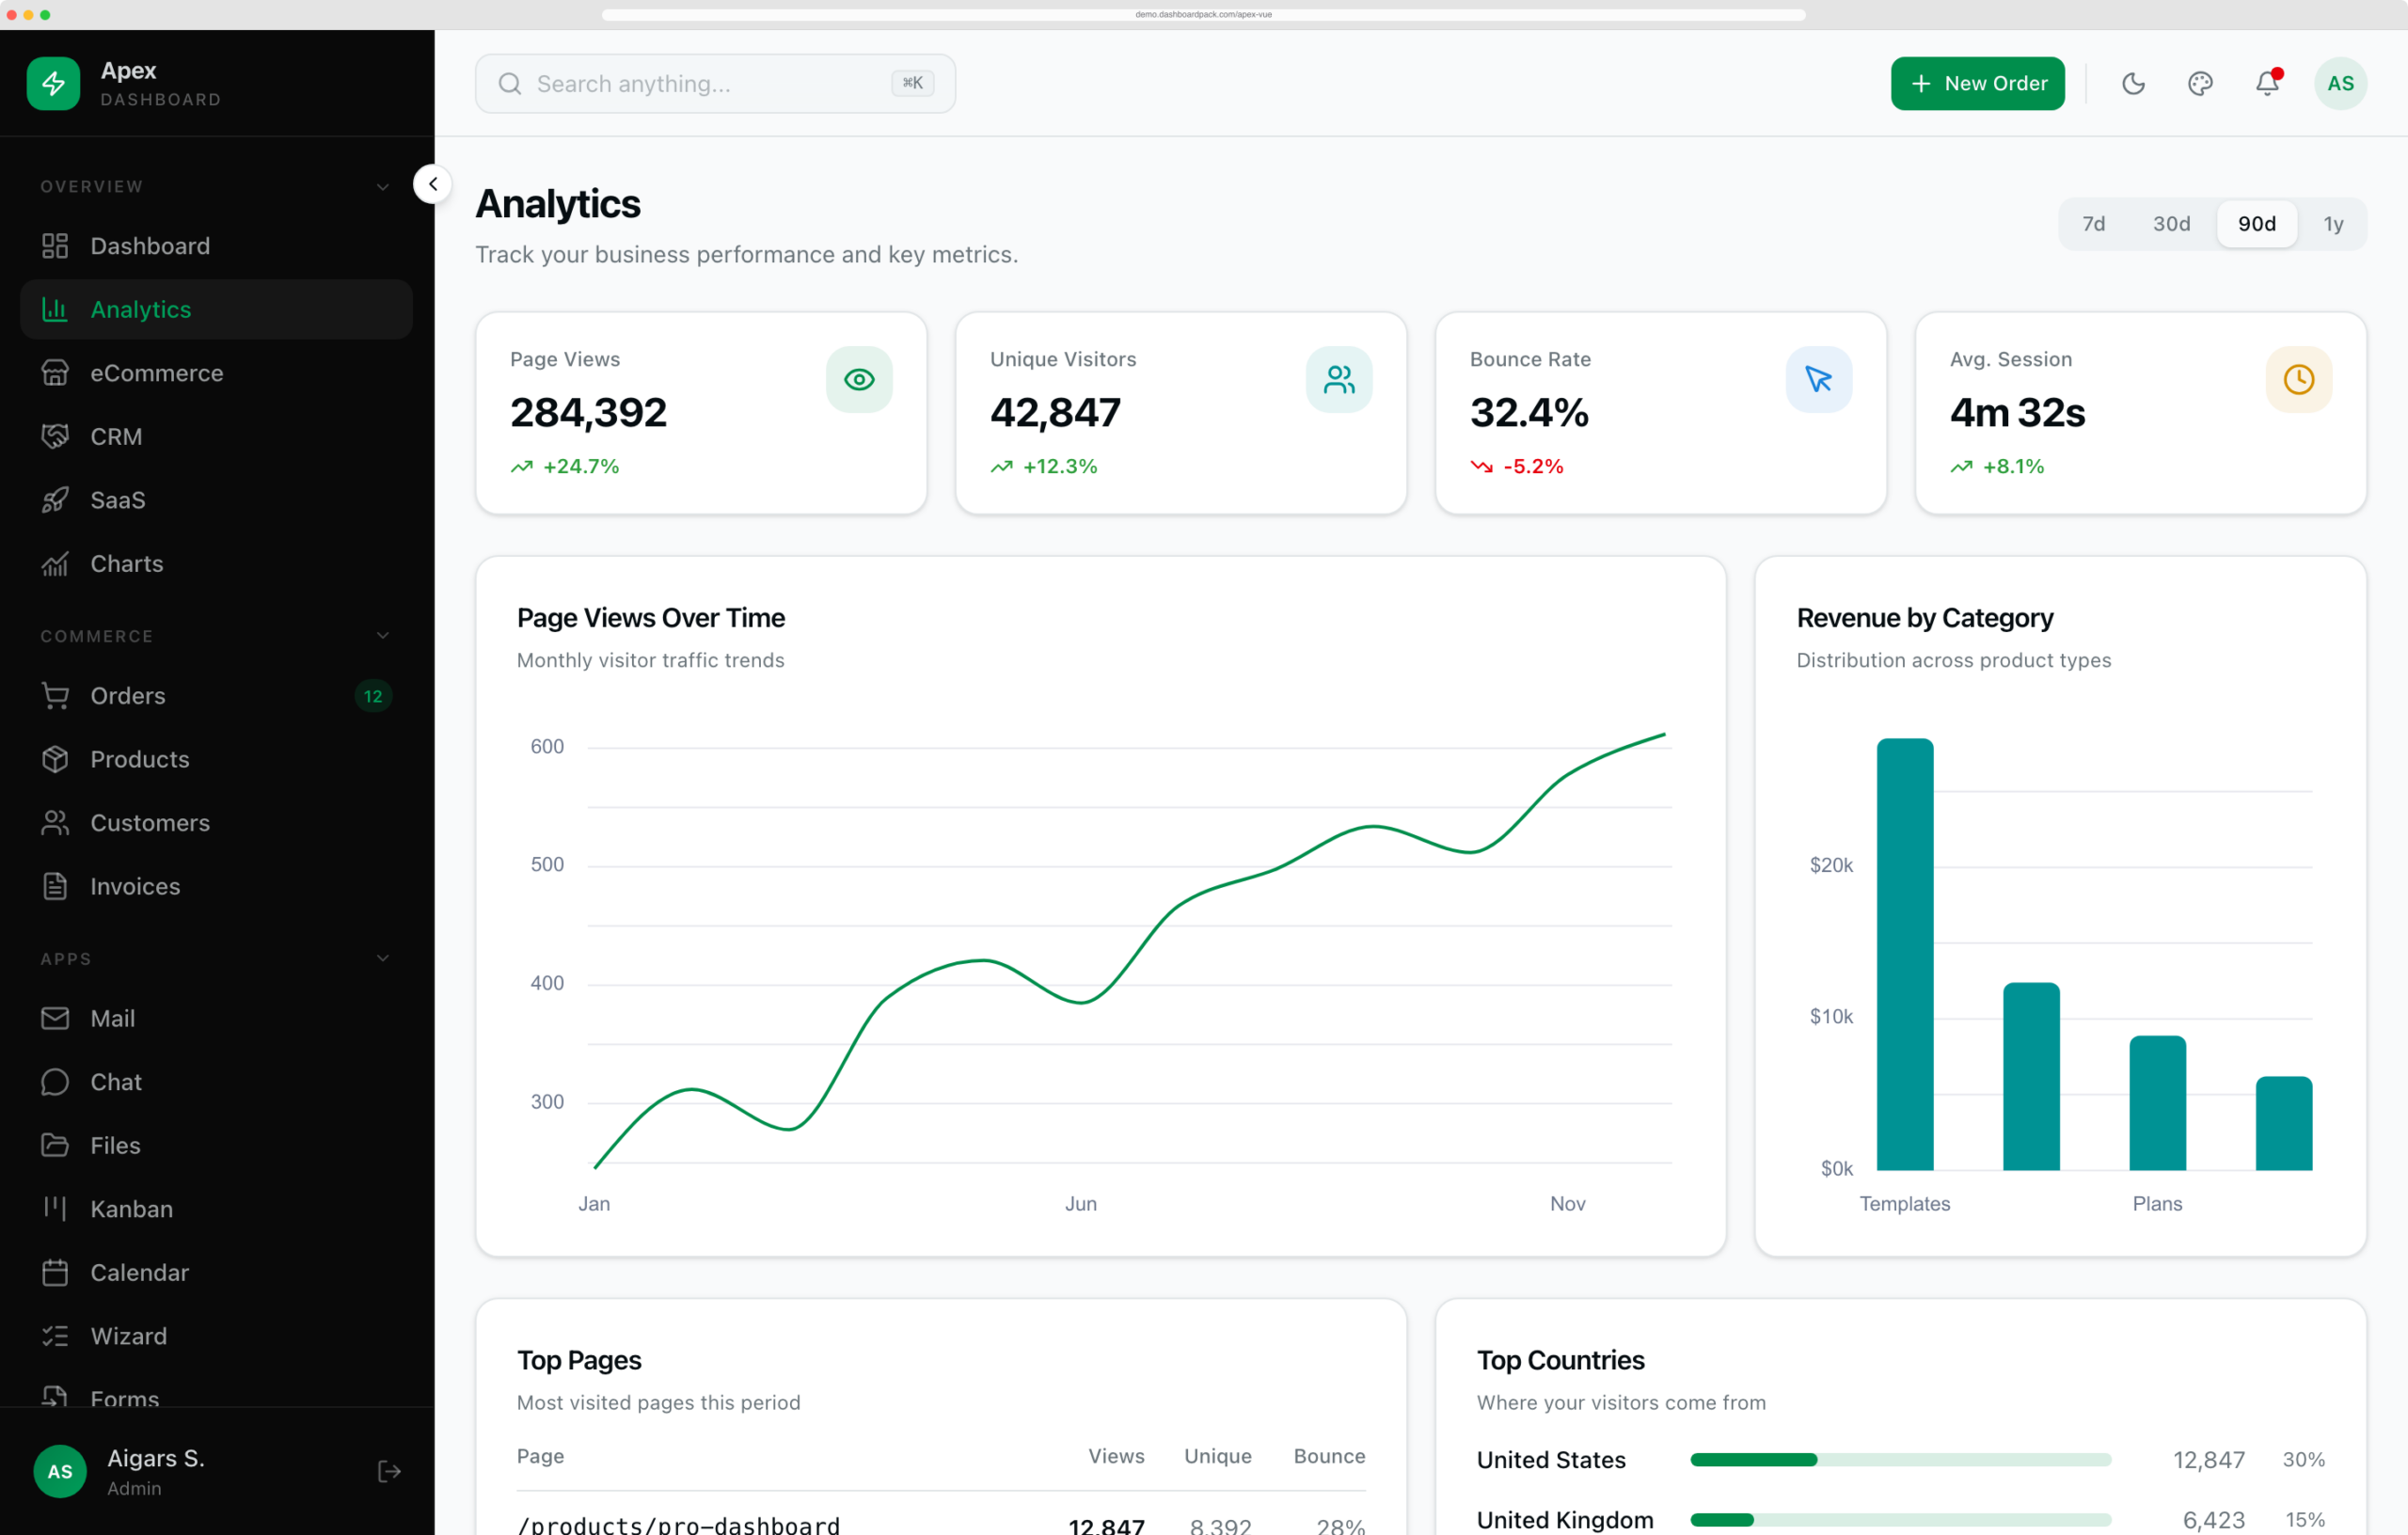The image size is (2408, 1535).
Task: Click the SaaS rocket icon
Action: pos(55,500)
